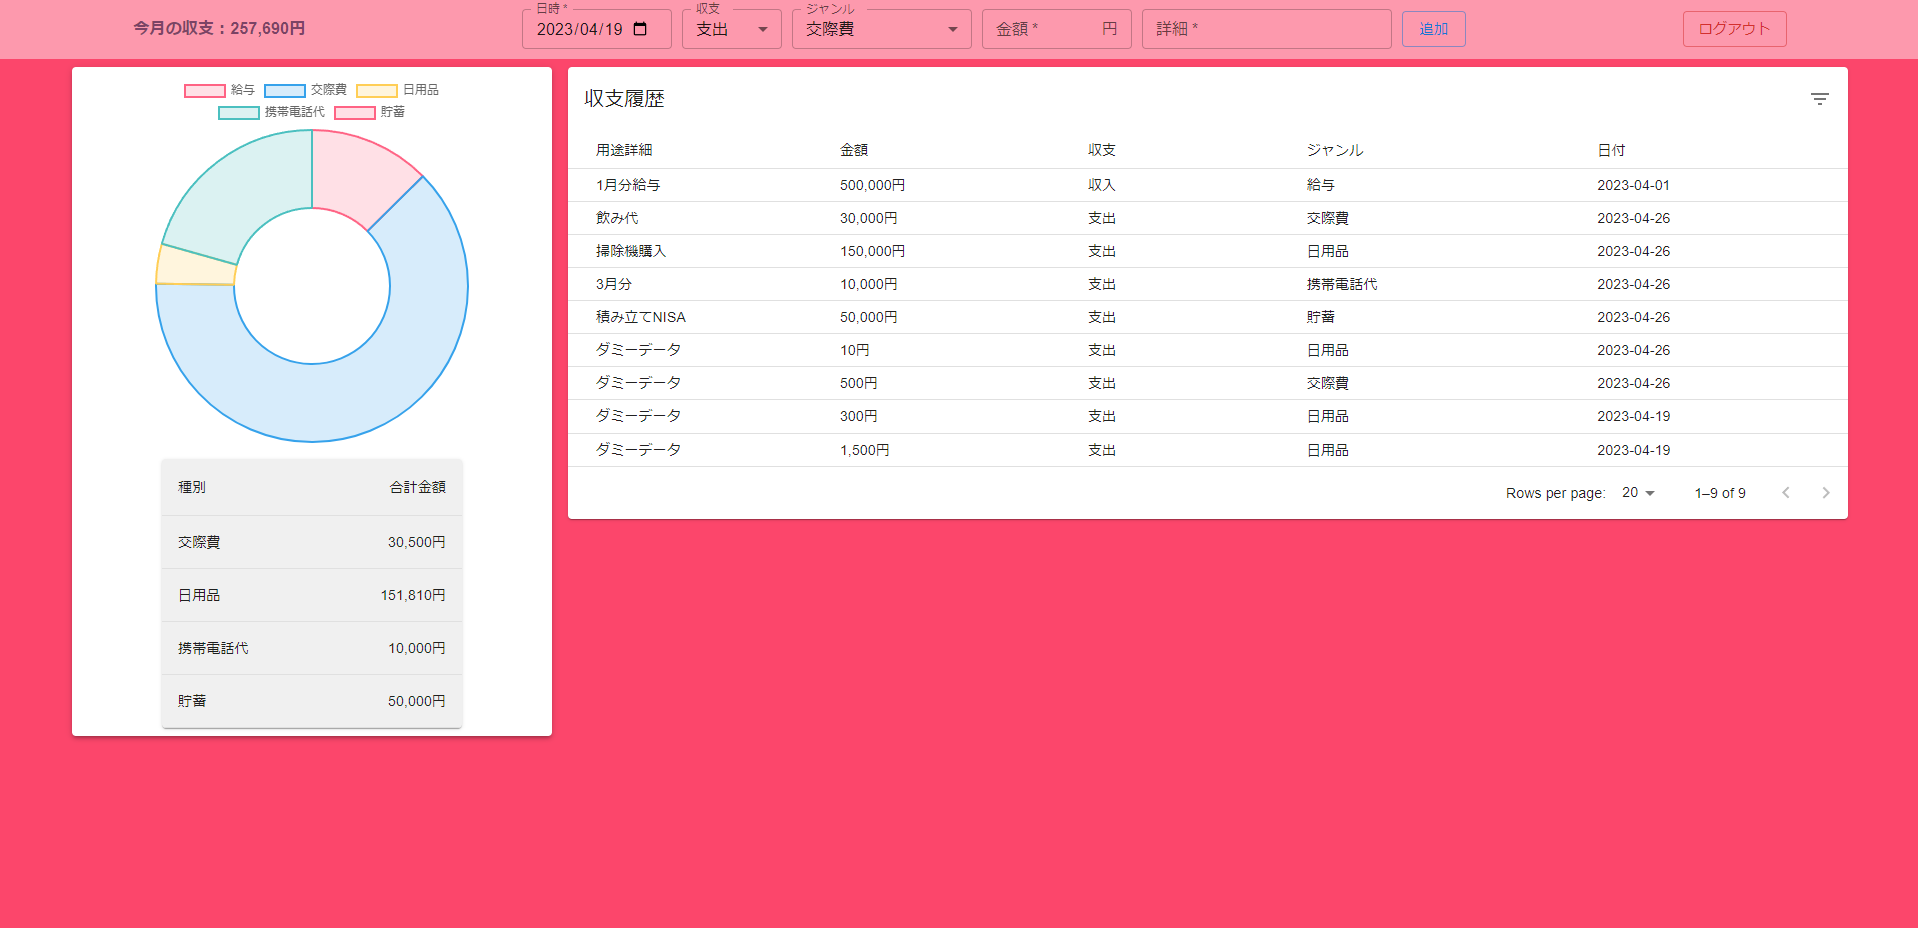The height and width of the screenshot is (928, 1918).
Task: Open the calendar date picker icon
Action: pyautogui.click(x=640, y=29)
